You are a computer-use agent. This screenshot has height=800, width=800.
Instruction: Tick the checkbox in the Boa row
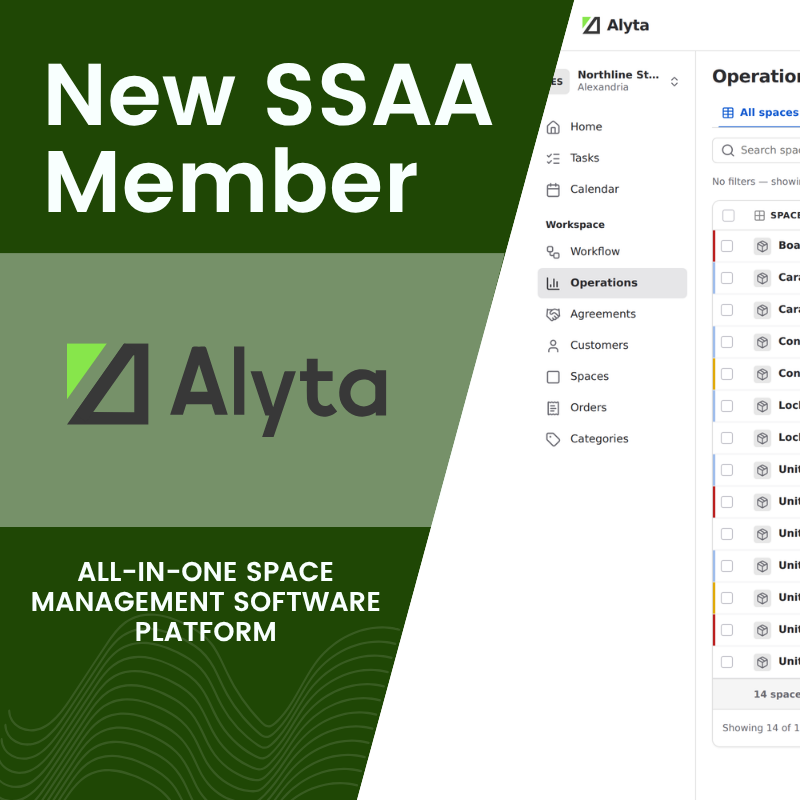[x=727, y=246]
